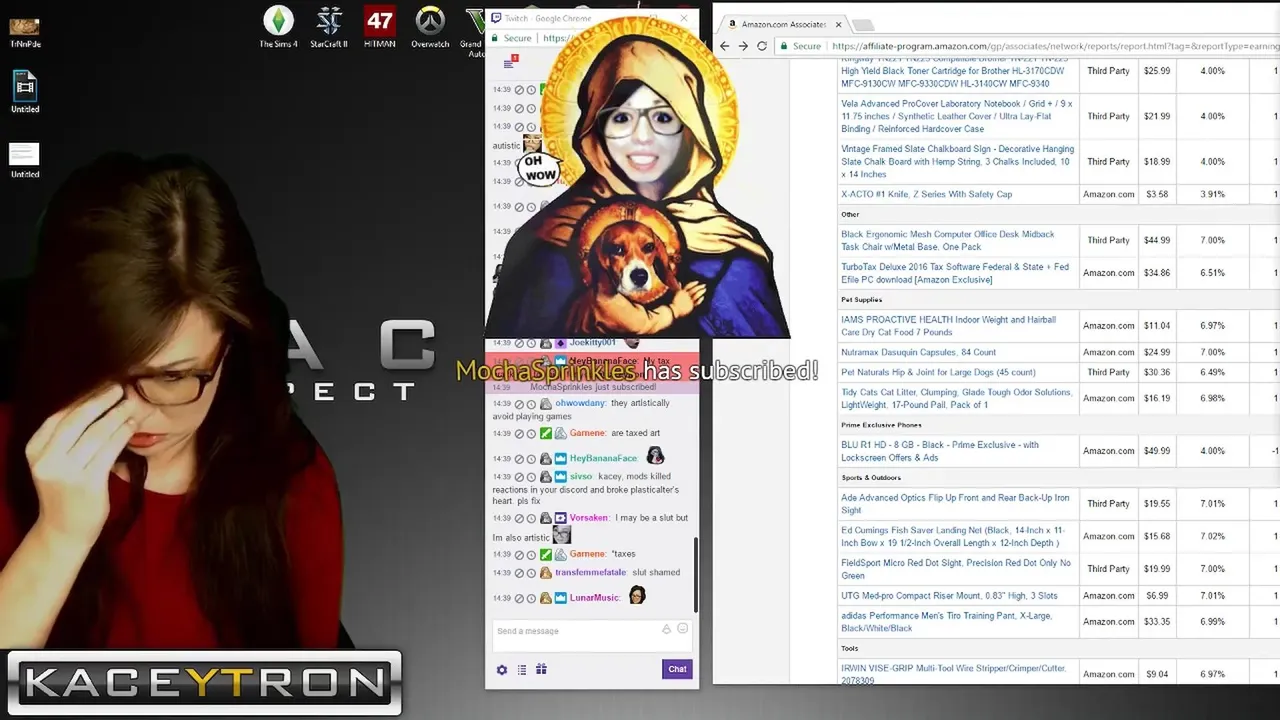Click the emote after 'Im also artistic'
1280x720 pixels.
click(562, 536)
